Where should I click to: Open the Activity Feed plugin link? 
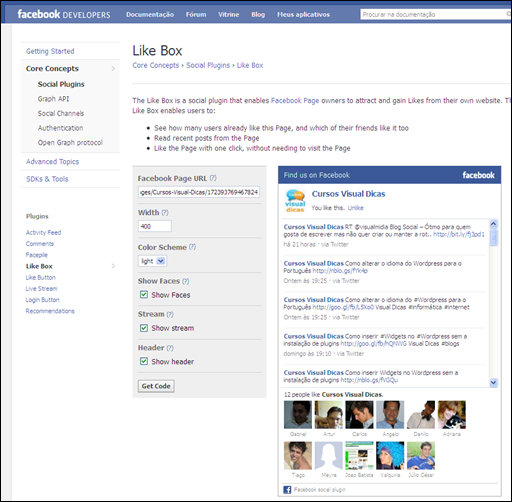pyautogui.click(x=43, y=232)
